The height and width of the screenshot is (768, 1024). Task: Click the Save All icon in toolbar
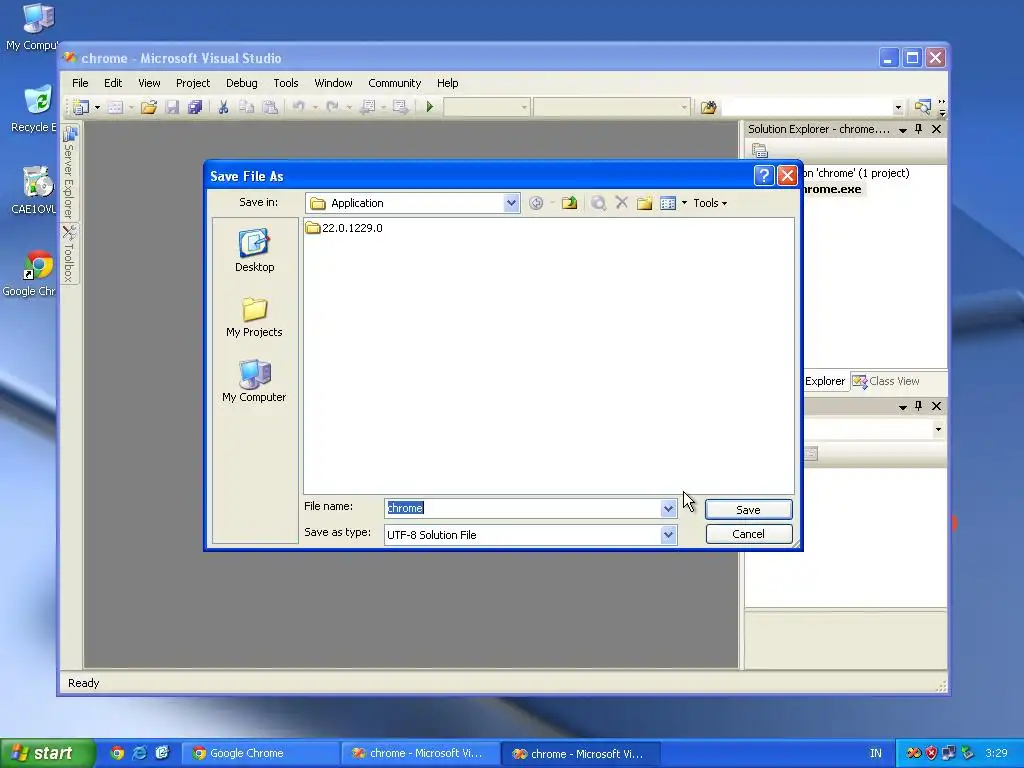pos(195,107)
